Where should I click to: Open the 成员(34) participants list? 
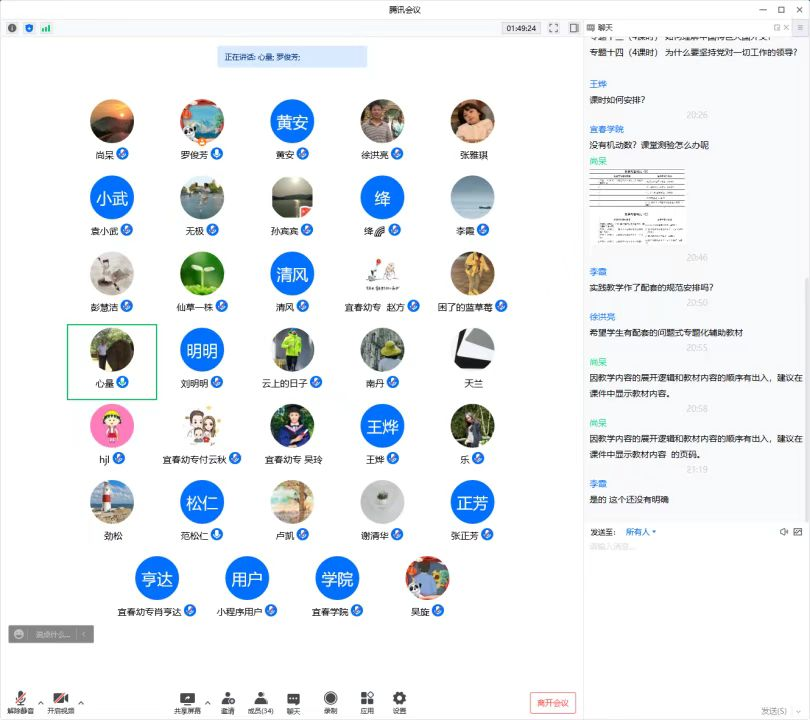[x=261, y=701]
